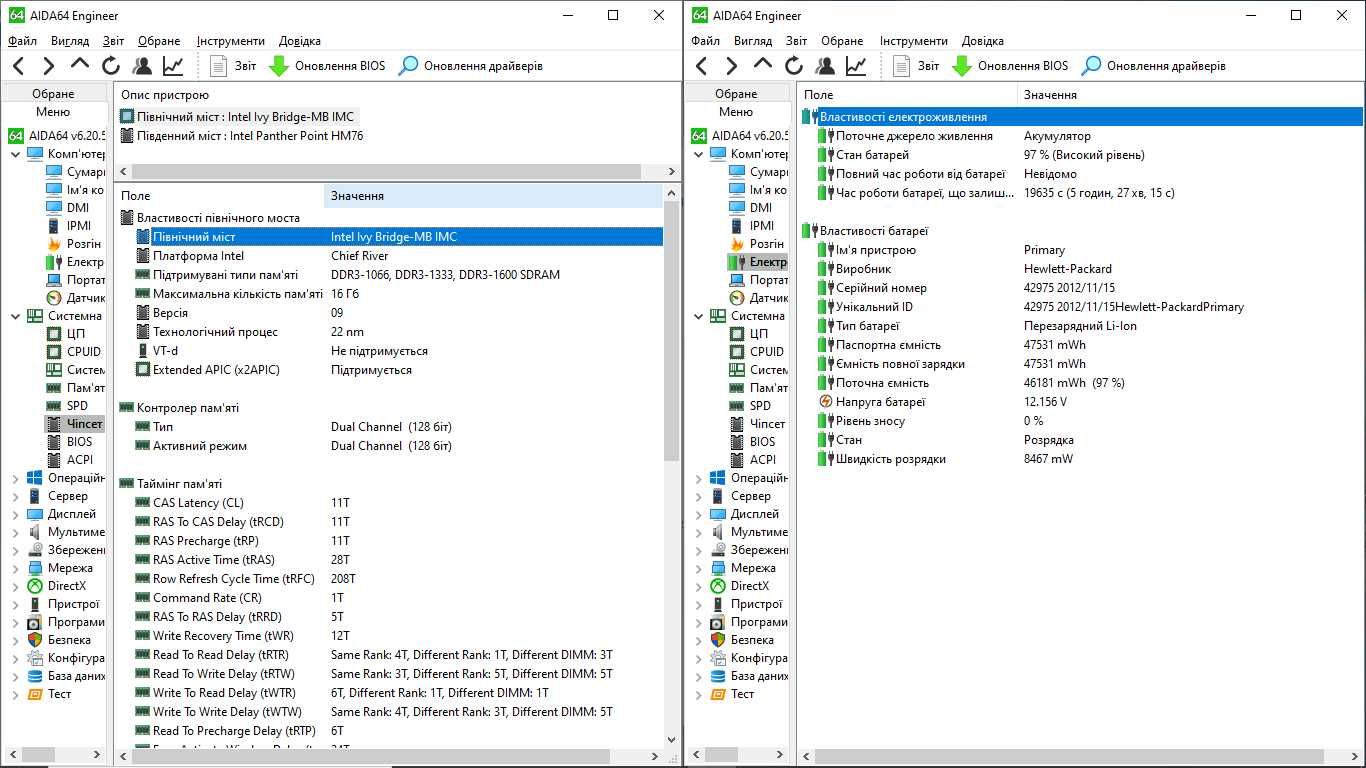The width and height of the screenshot is (1366, 768).
Task: Select the Швидкість розрядки row
Action: [1080, 458]
